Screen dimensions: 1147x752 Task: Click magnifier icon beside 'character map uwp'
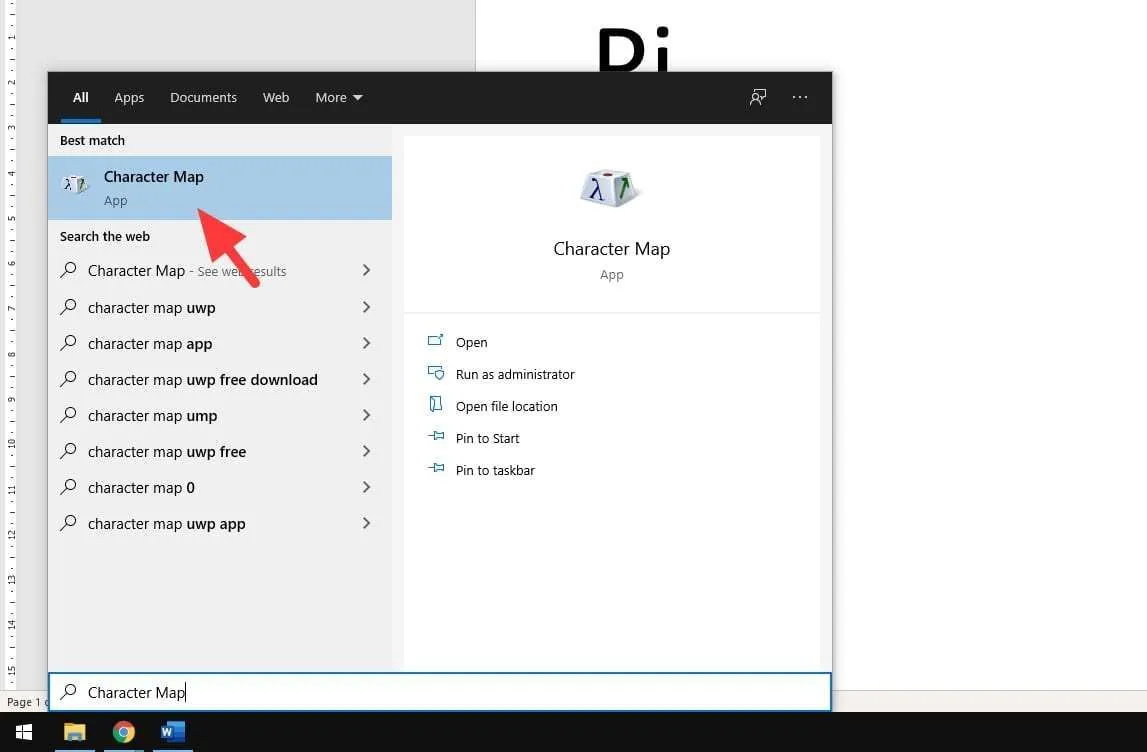click(x=69, y=307)
